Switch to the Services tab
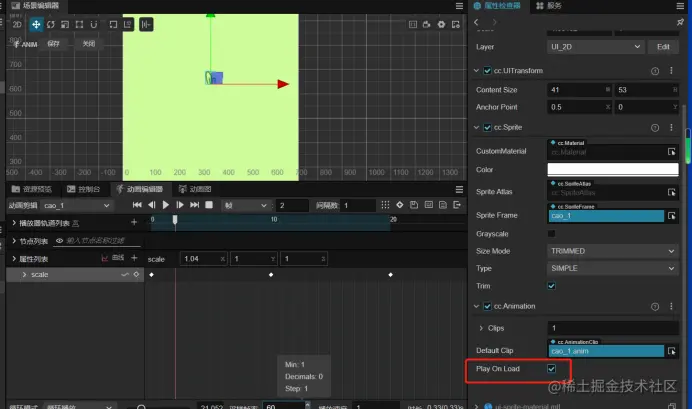The image size is (692, 409). tap(549, 6)
